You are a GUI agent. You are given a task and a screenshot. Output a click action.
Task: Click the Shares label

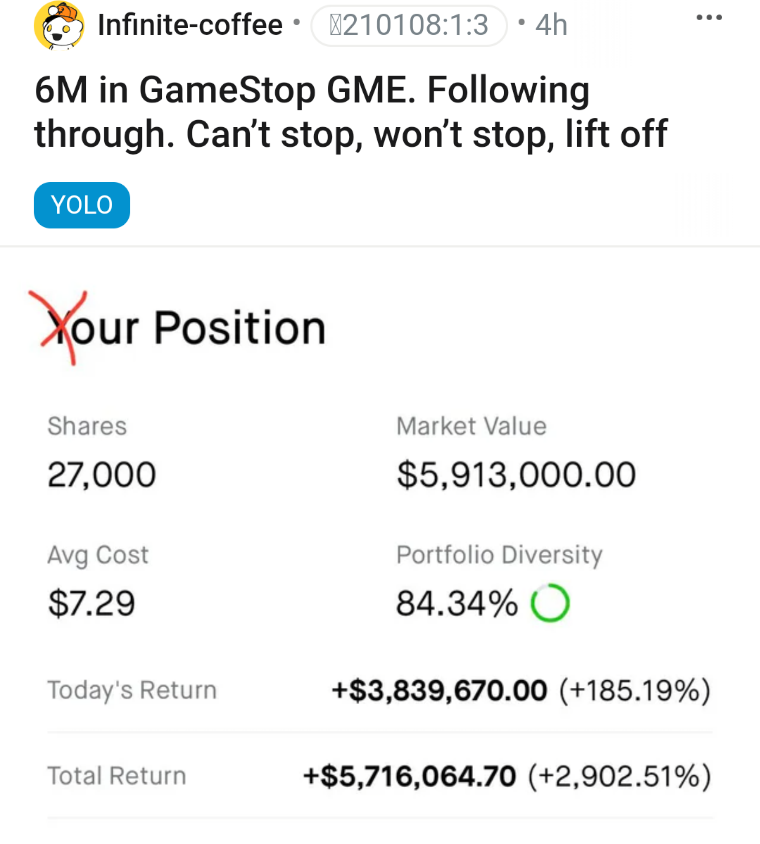point(87,426)
